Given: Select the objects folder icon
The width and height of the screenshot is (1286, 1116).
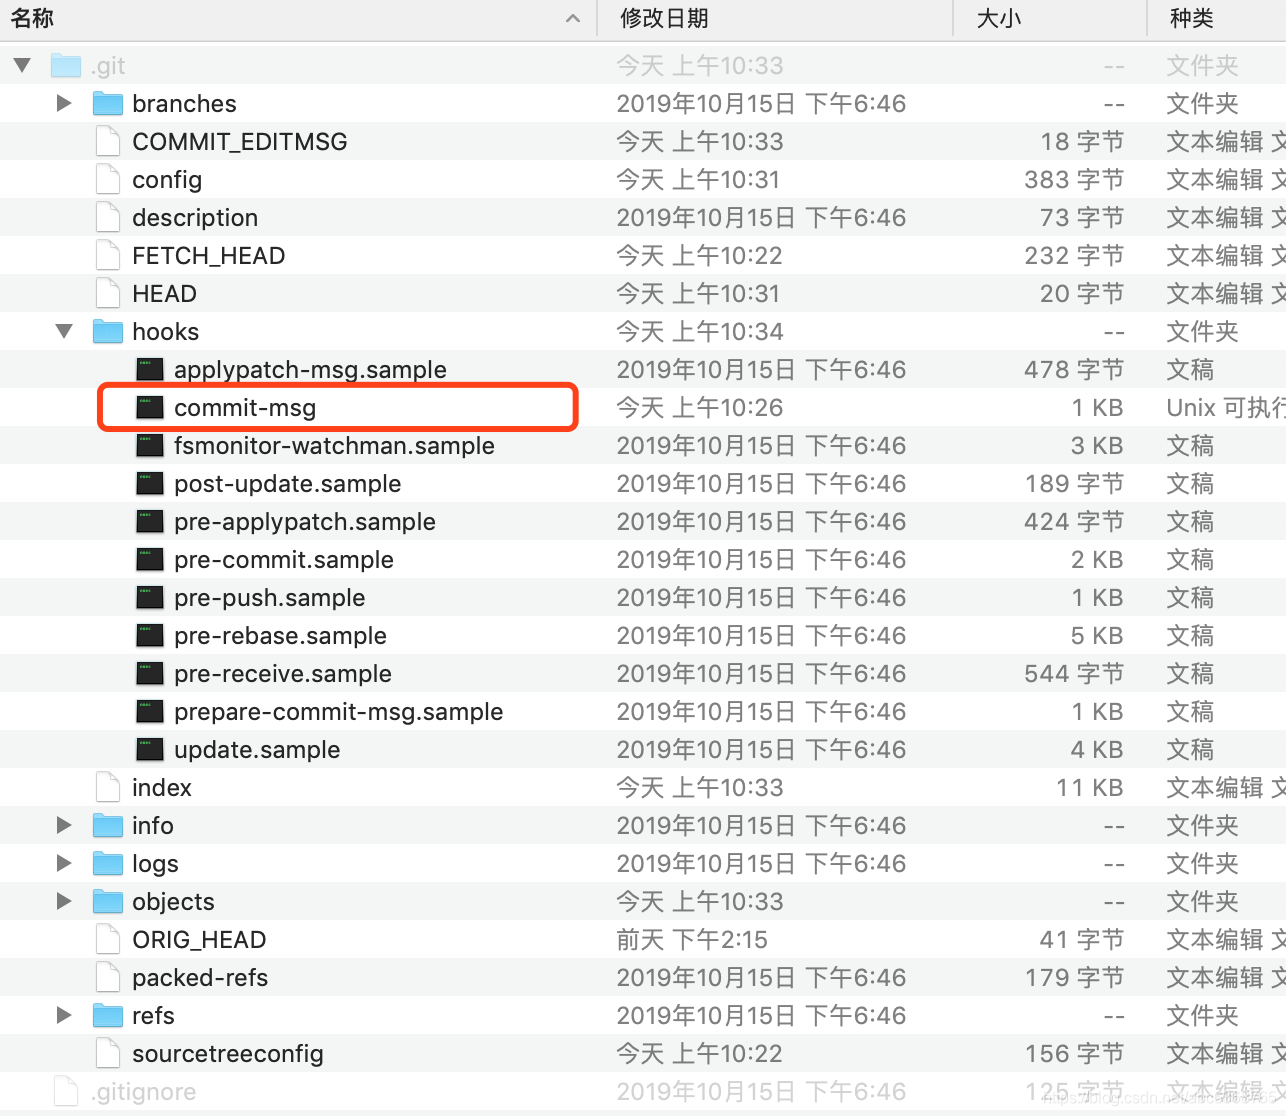Looking at the screenshot, I should pyautogui.click(x=108, y=901).
